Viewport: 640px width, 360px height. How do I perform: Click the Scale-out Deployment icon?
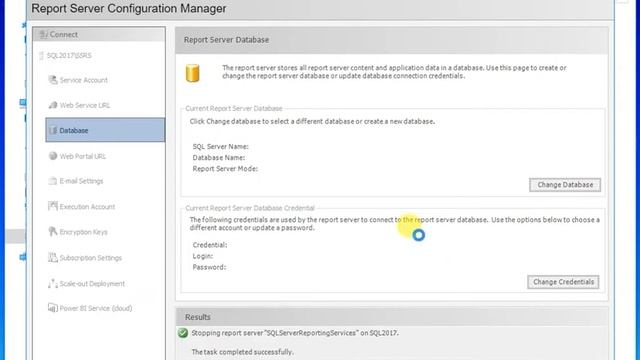pyautogui.click(x=53, y=283)
